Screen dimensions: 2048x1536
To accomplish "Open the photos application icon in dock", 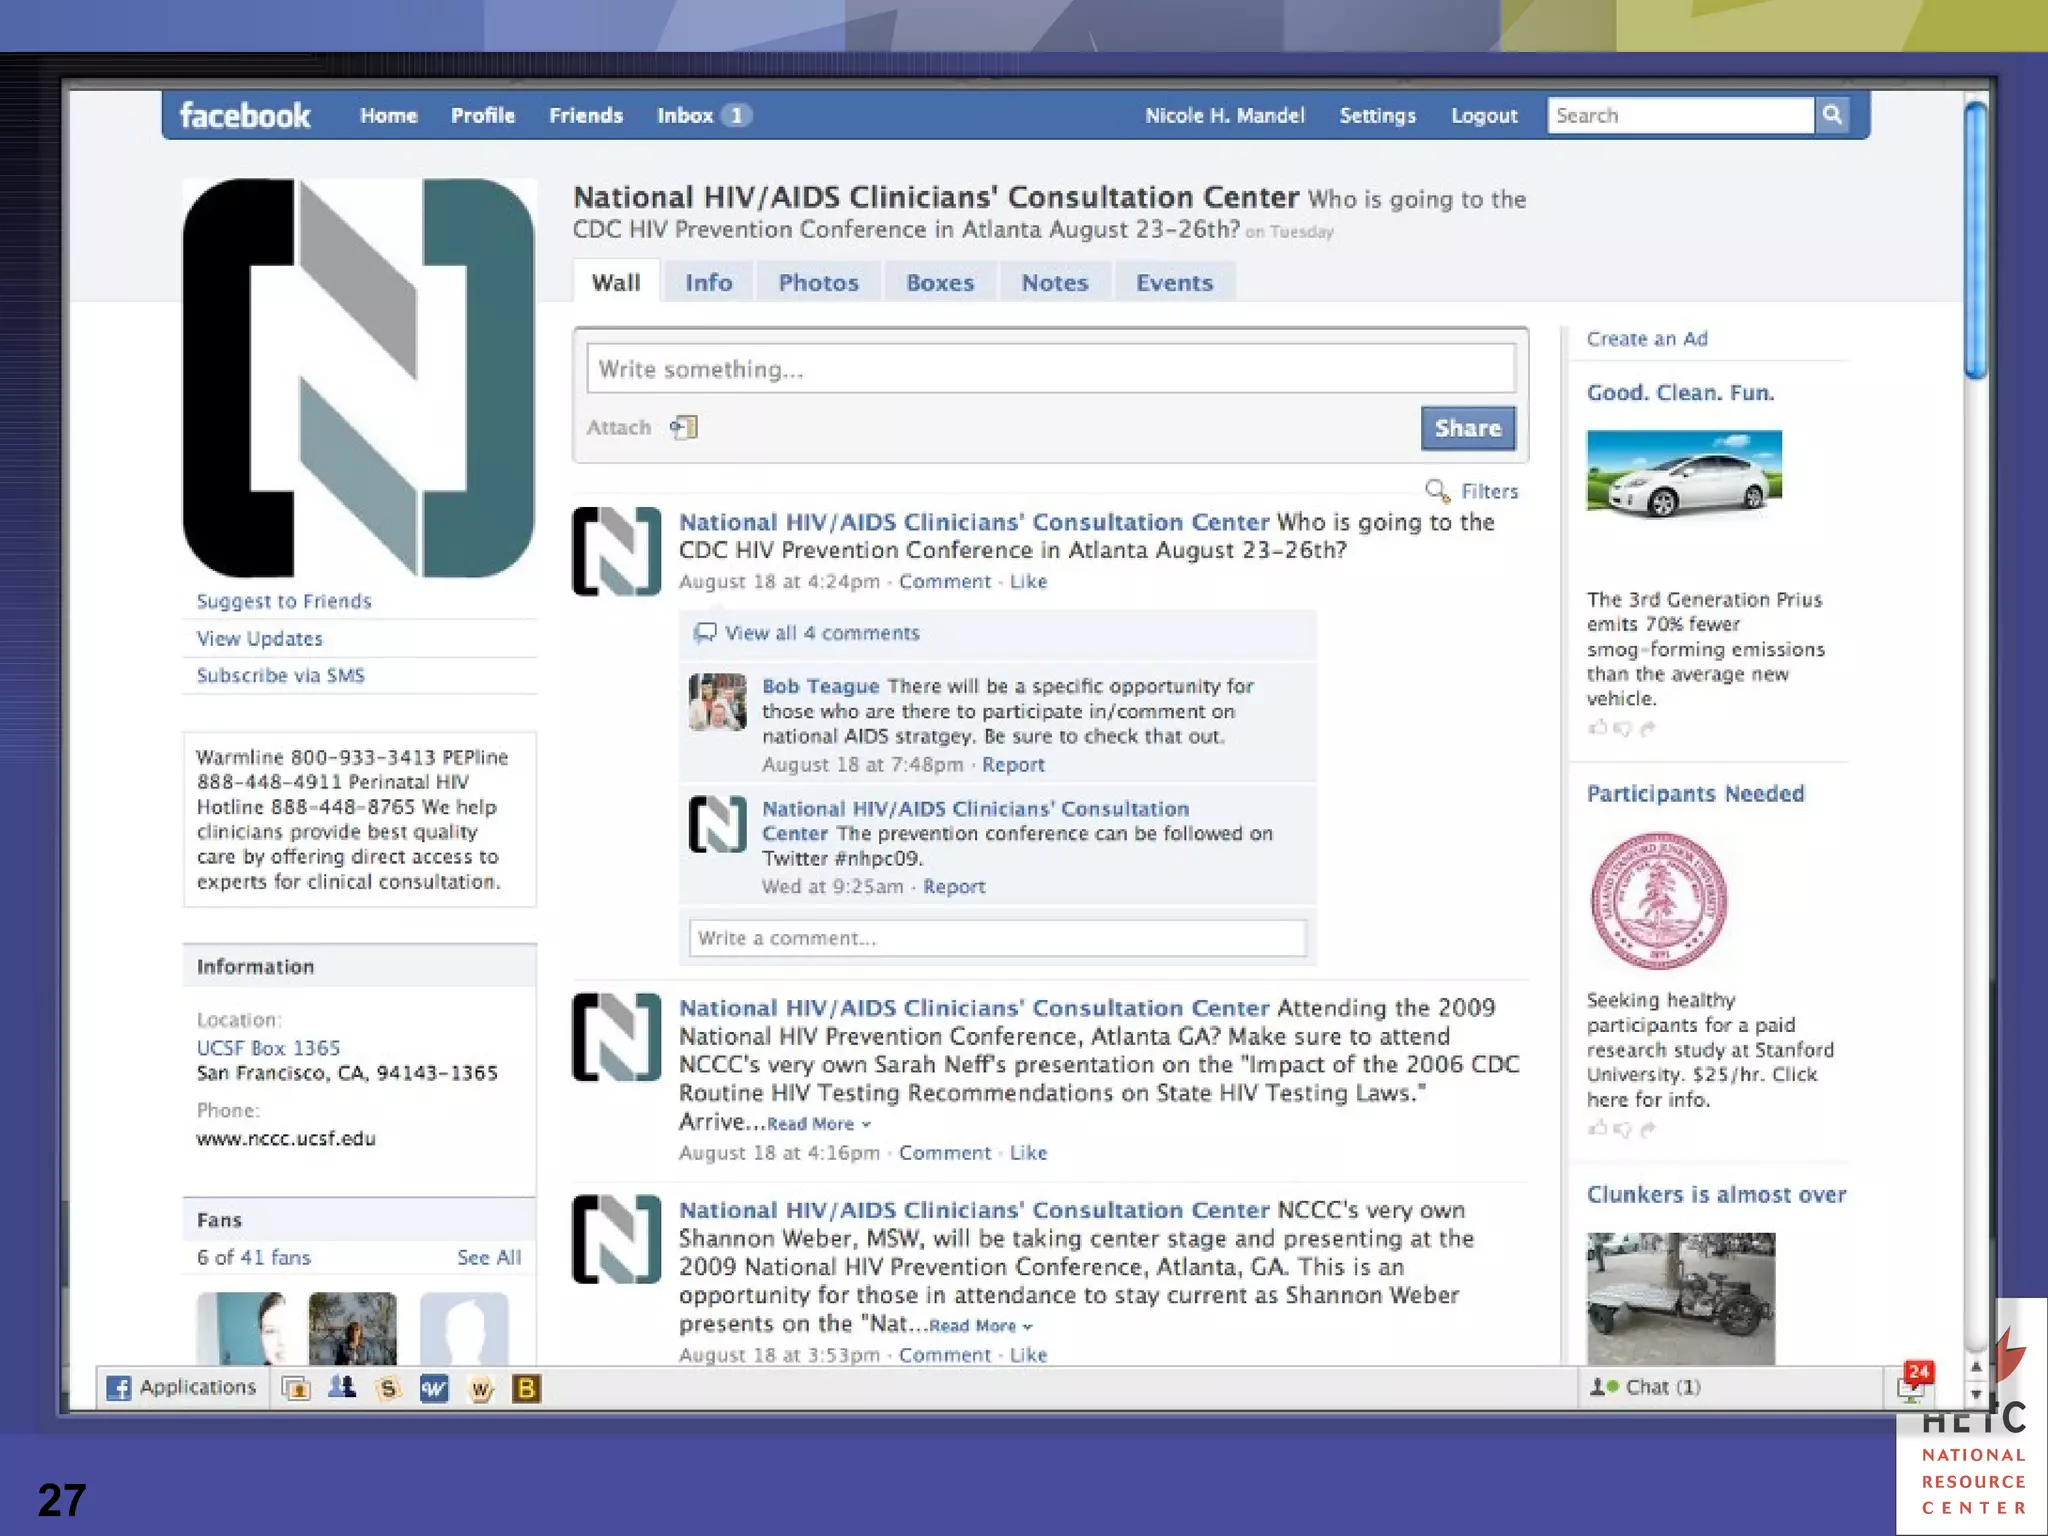I will click(296, 1388).
